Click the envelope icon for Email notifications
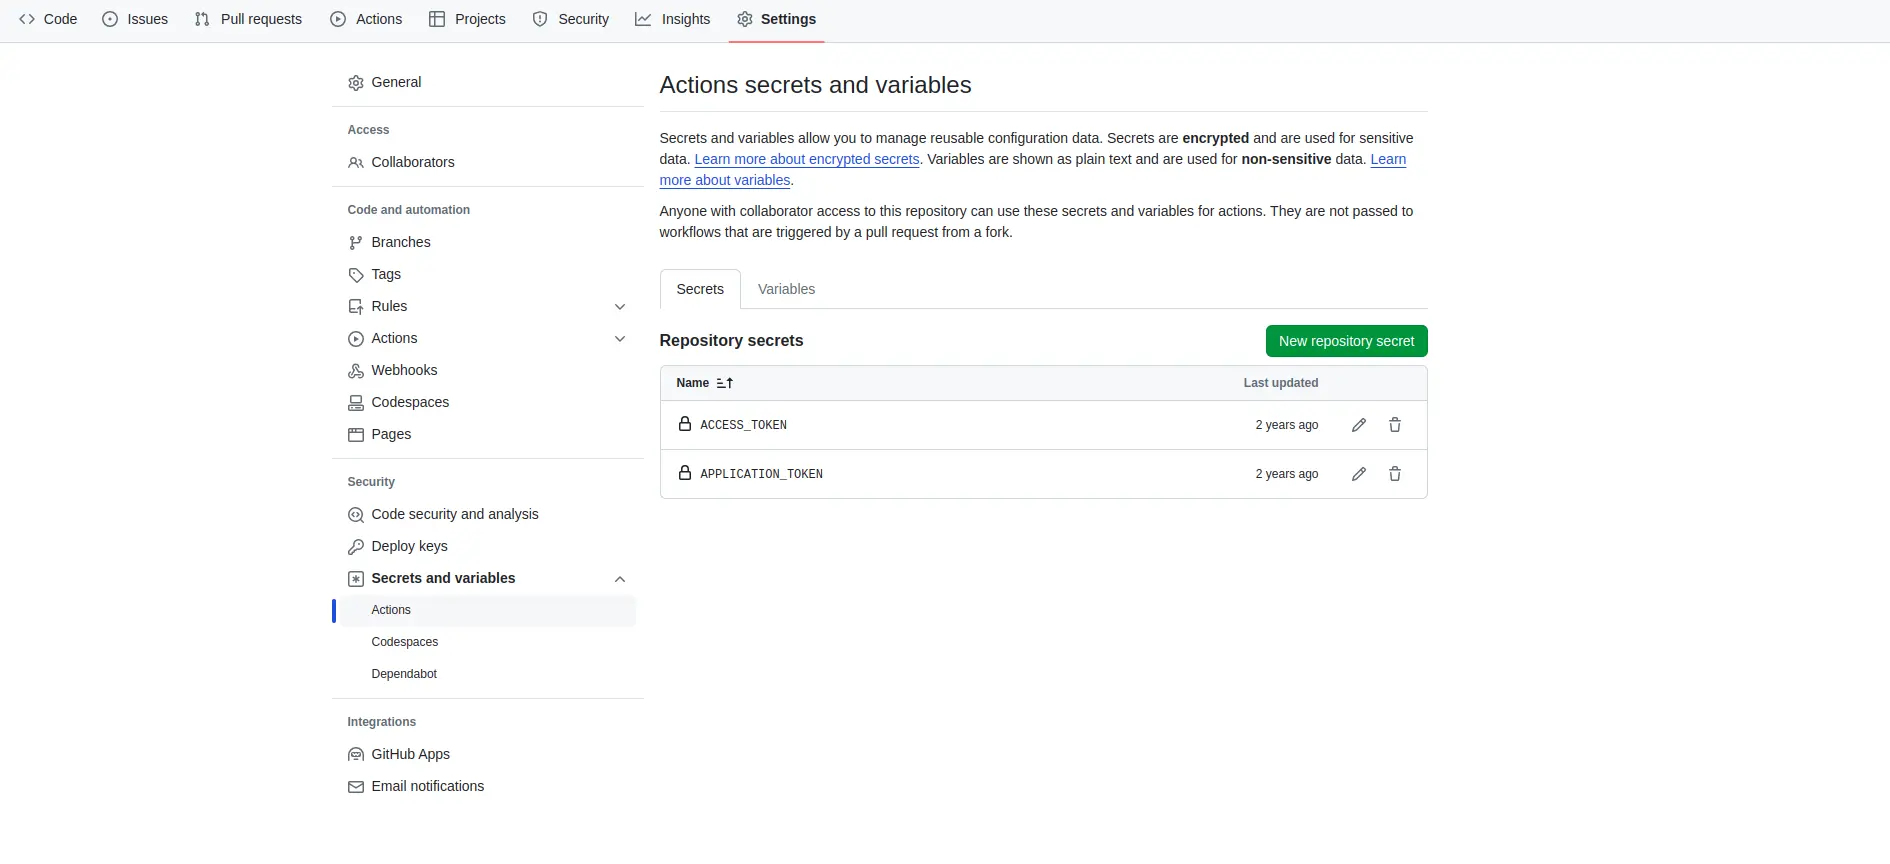This screenshot has width=1890, height=864. click(356, 787)
